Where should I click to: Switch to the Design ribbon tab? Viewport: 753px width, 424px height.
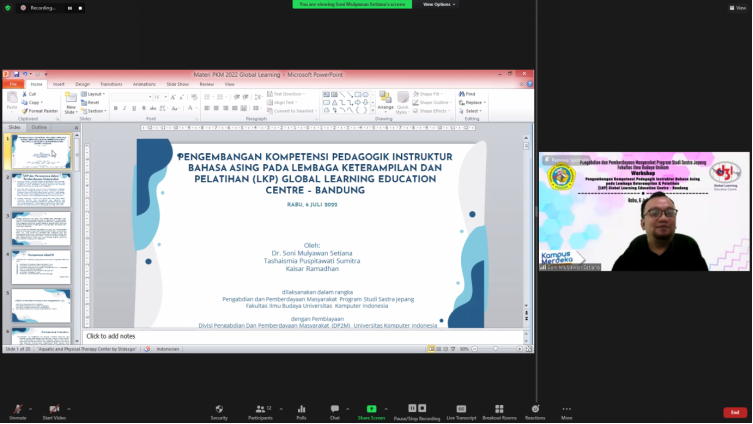click(x=83, y=84)
